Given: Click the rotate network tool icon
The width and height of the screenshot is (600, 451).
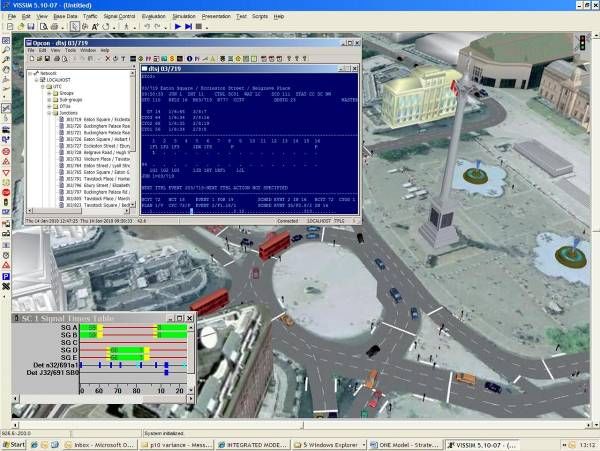Looking at the screenshot, I should [x=106, y=26].
